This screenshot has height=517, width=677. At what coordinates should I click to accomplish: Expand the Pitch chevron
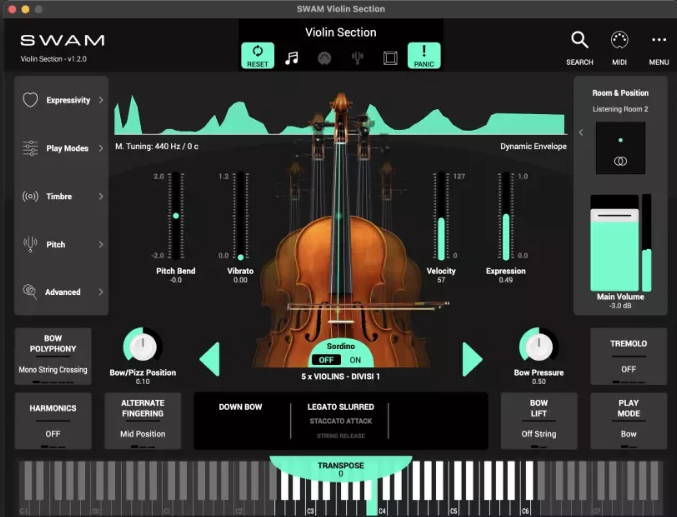[x=101, y=244]
